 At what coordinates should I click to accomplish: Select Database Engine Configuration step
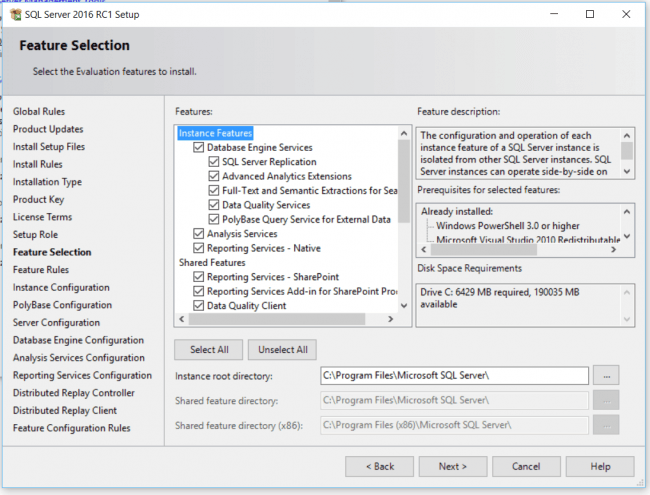tap(78, 340)
